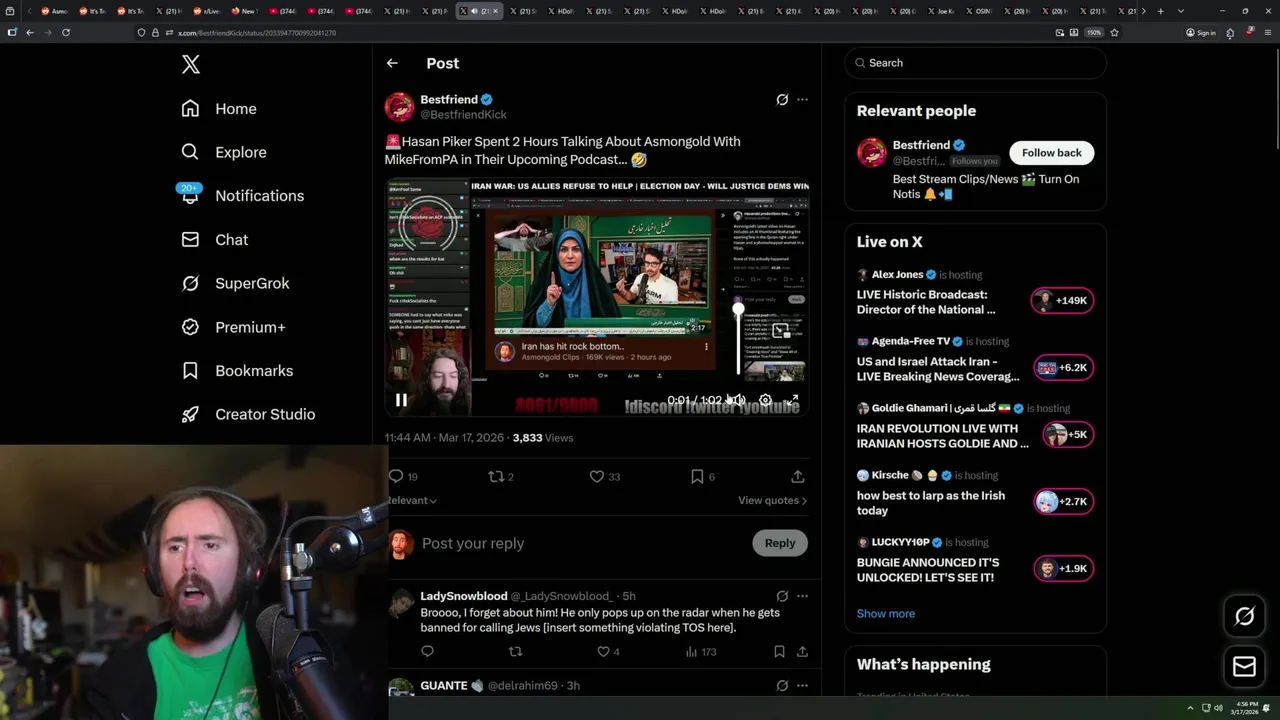The height and width of the screenshot is (720, 1280).
Task: Open View quotes link
Action: pos(772,500)
